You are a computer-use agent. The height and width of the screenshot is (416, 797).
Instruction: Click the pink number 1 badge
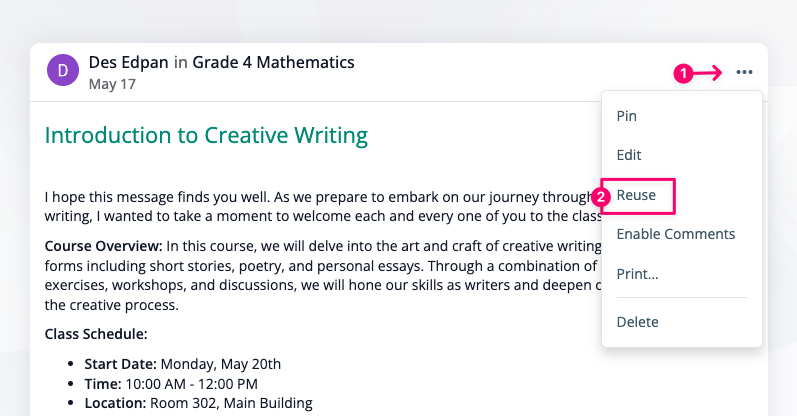pyautogui.click(x=684, y=73)
